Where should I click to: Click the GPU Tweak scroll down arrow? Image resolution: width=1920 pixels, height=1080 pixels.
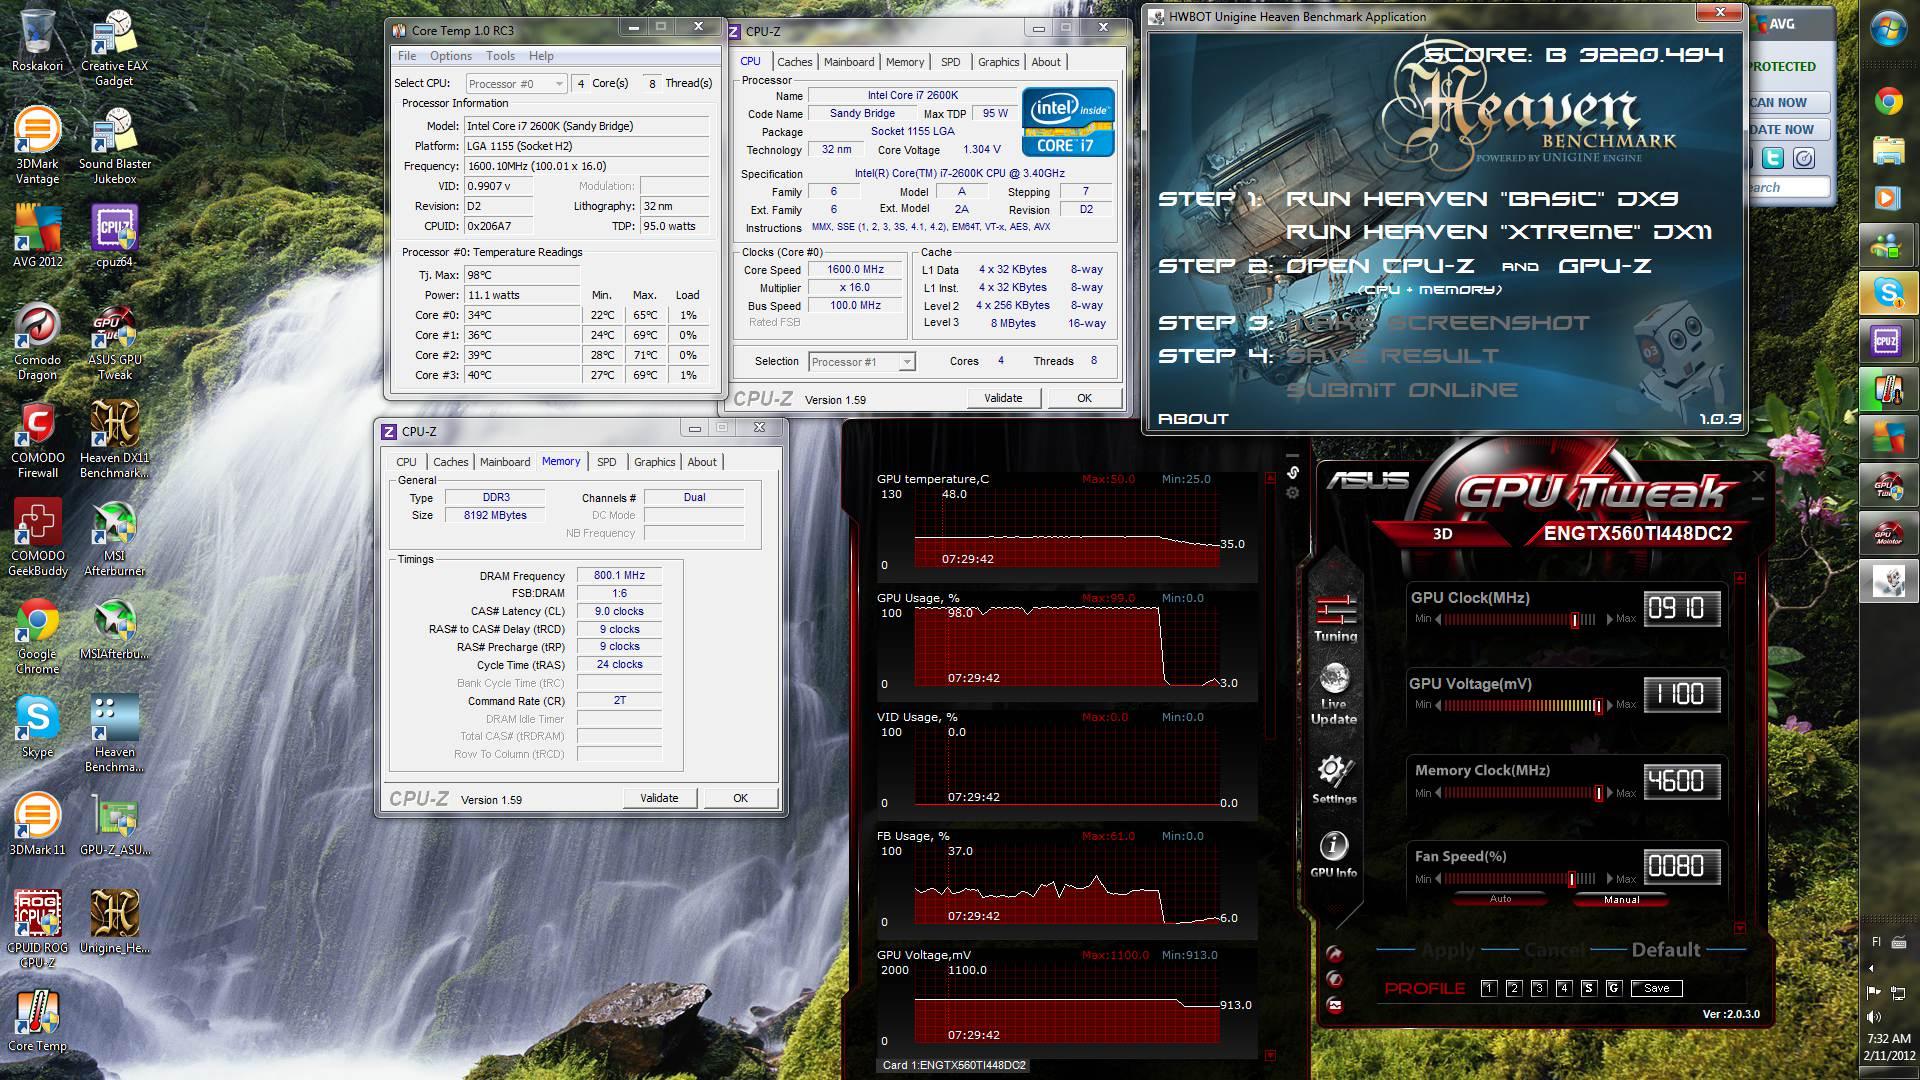1740,929
